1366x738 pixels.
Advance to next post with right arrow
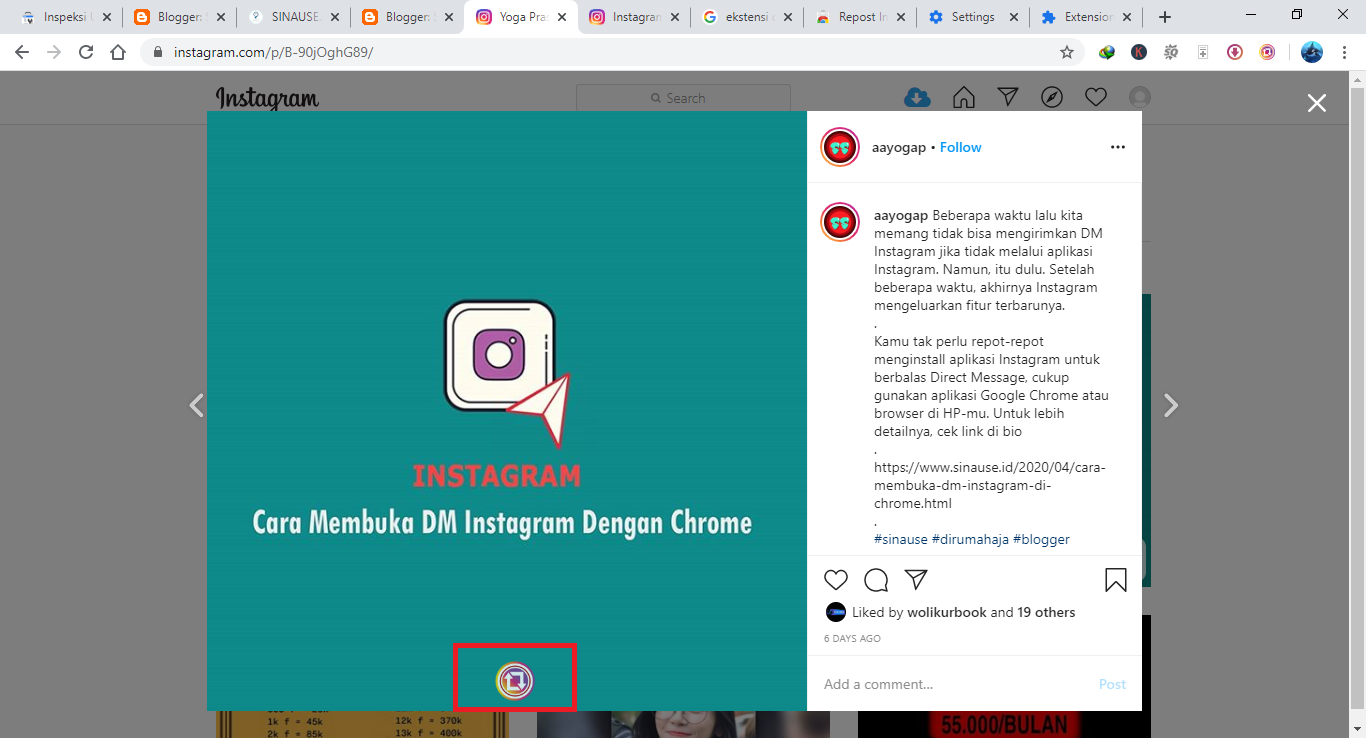click(1170, 404)
